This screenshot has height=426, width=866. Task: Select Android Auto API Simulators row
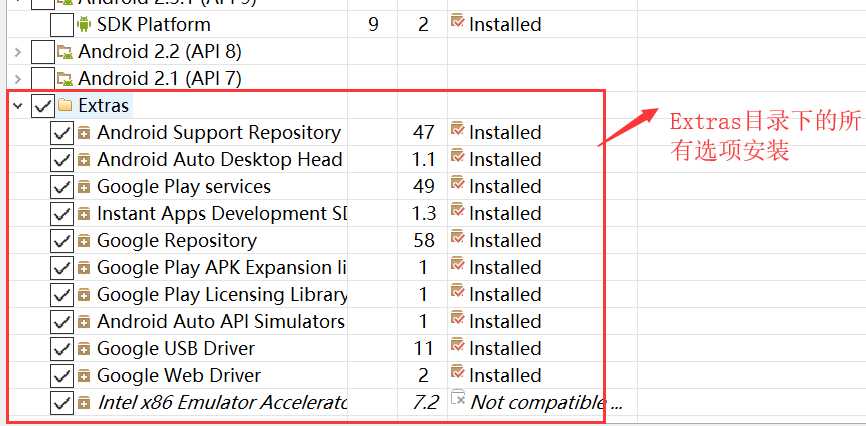221,322
